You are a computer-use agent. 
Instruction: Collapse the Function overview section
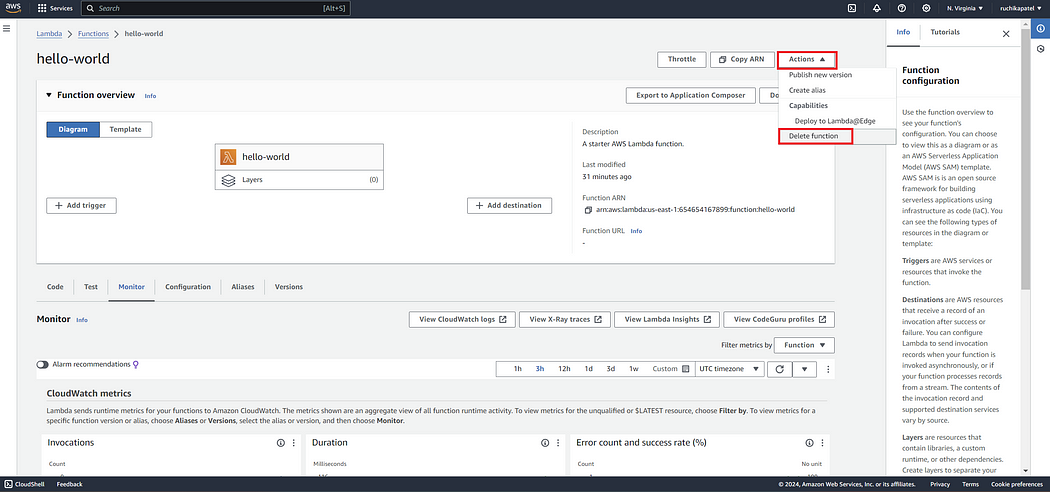[49, 95]
